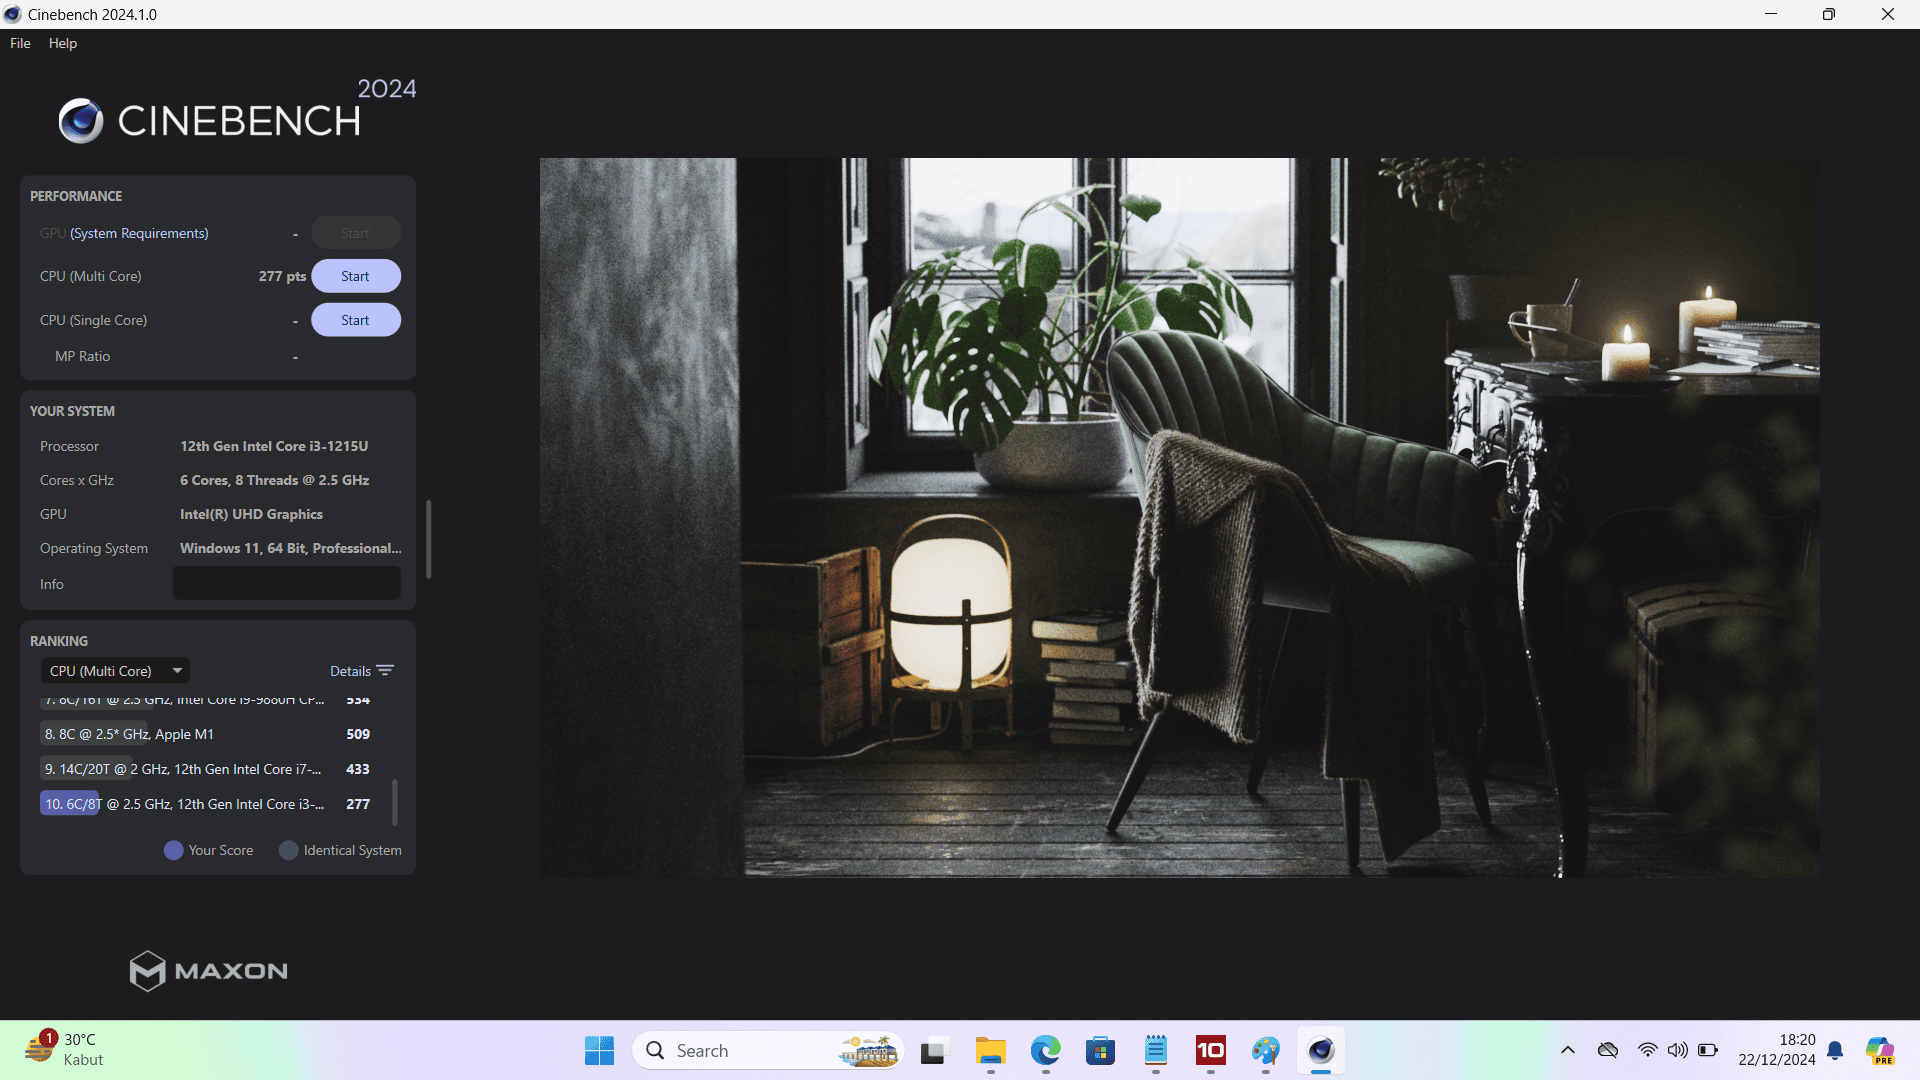Click the left panel vertical scrollbar
1920x1080 pixels.
pyautogui.click(x=429, y=540)
